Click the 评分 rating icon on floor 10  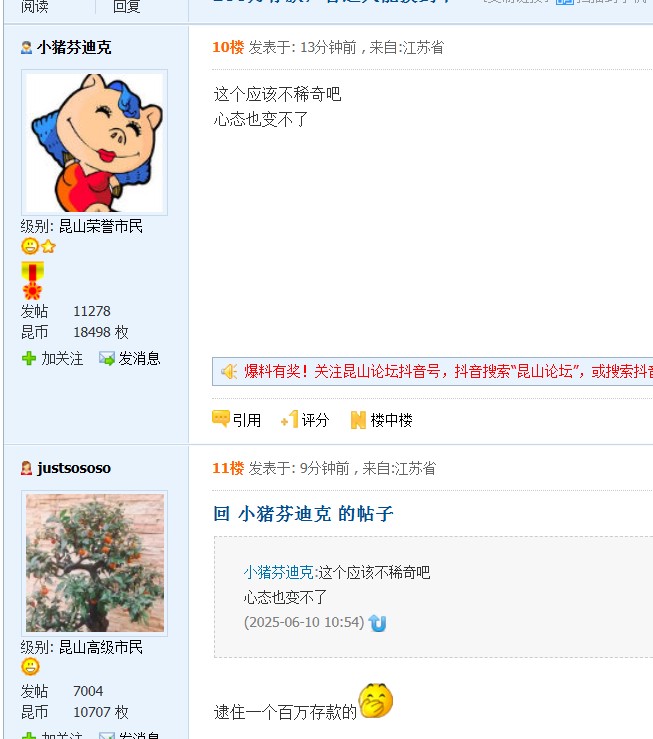(x=290, y=419)
